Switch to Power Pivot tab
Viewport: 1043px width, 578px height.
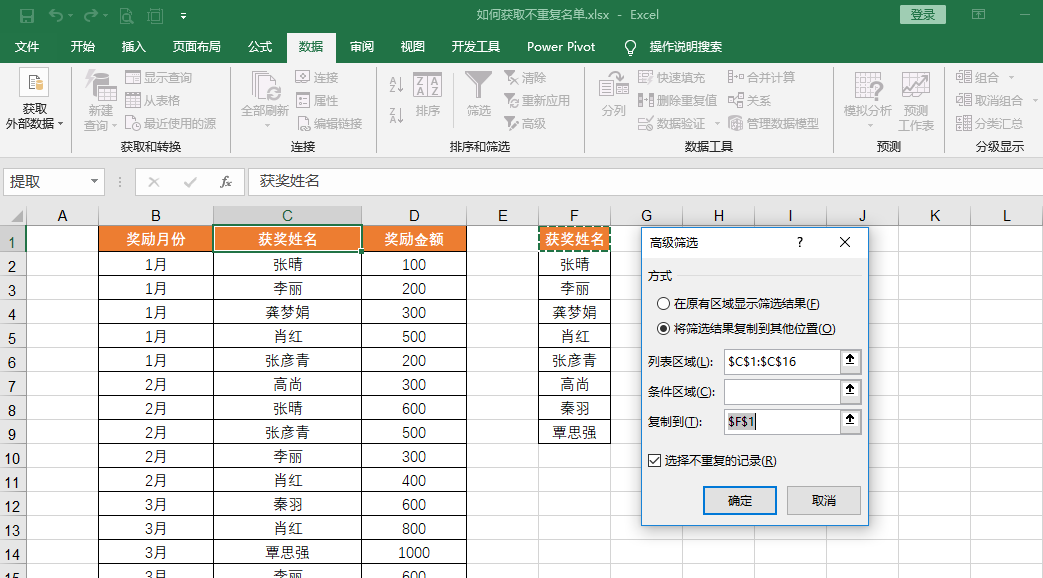click(x=561, y=47)
